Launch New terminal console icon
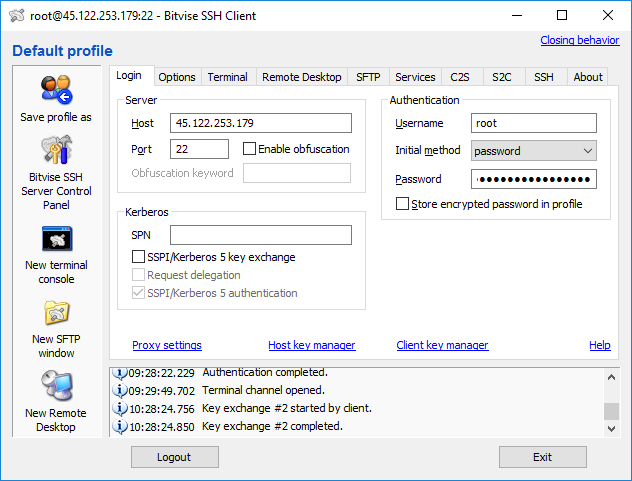This screenshot has width=632, height=481. click(56, 239)
